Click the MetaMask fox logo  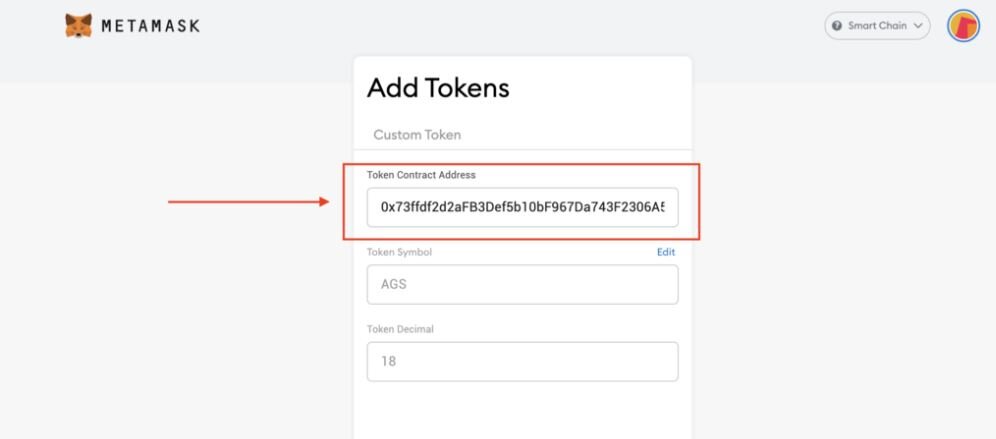click(78, 24)
